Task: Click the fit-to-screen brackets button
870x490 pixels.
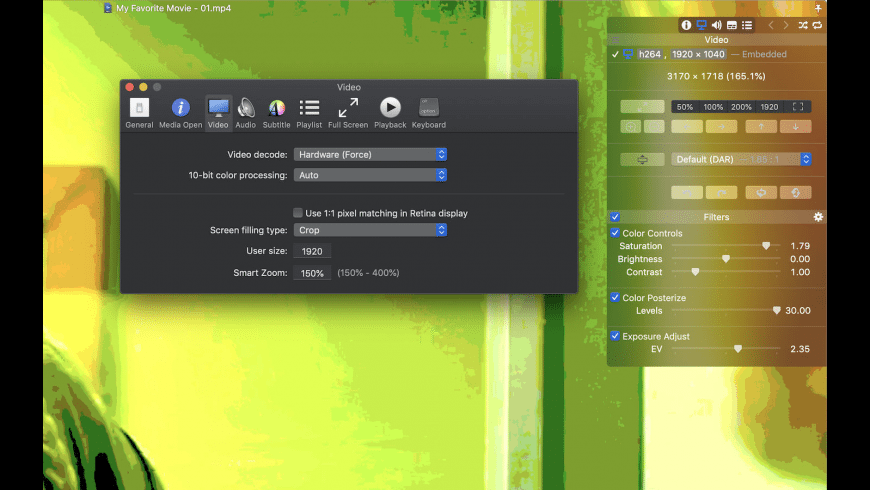Action: [798, 107]
